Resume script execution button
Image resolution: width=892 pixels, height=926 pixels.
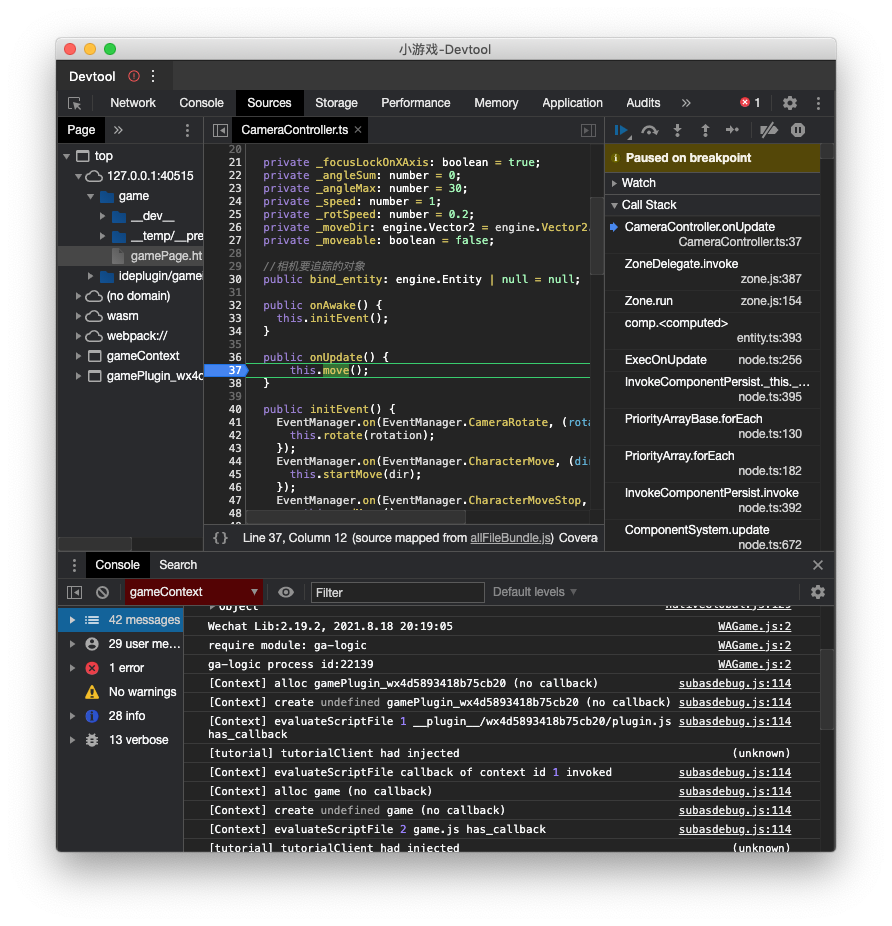pos(621,131)
